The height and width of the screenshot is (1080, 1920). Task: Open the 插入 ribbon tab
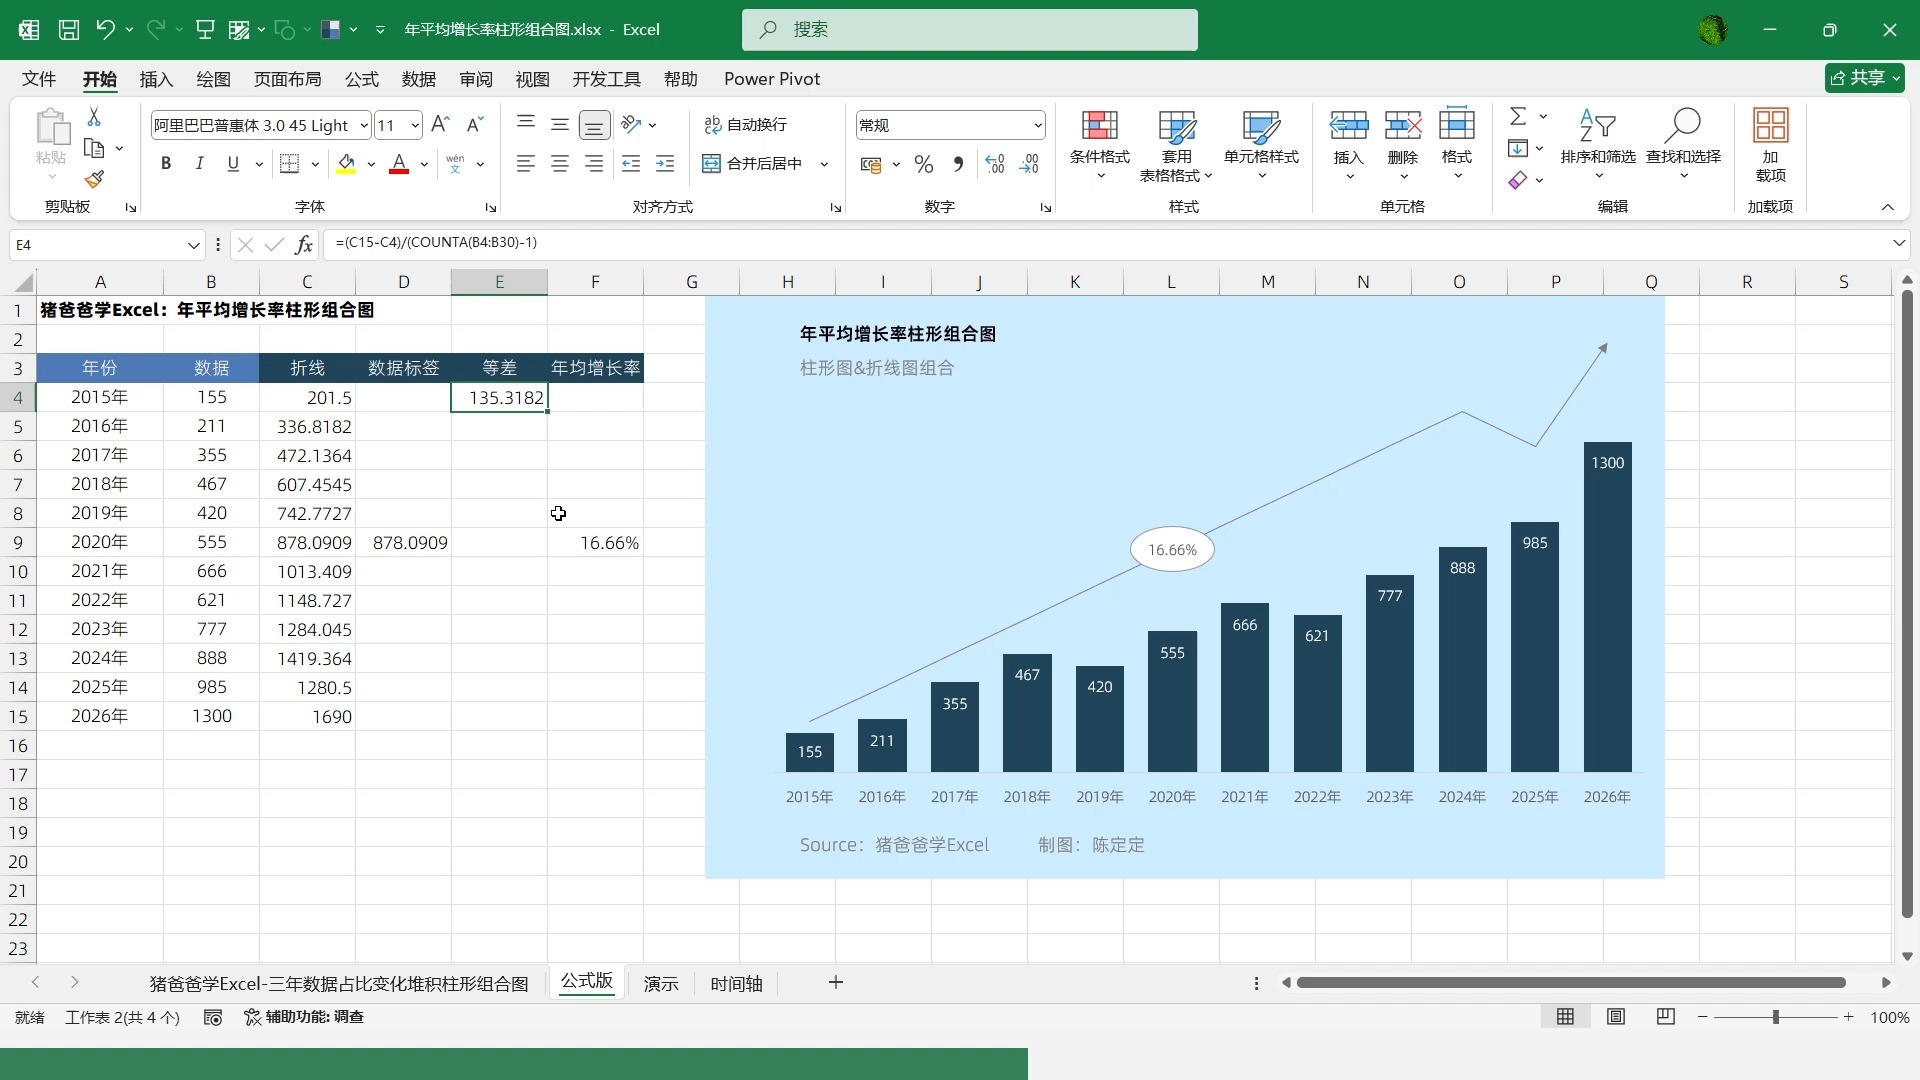pyautogui.click(x=156, y=79)
